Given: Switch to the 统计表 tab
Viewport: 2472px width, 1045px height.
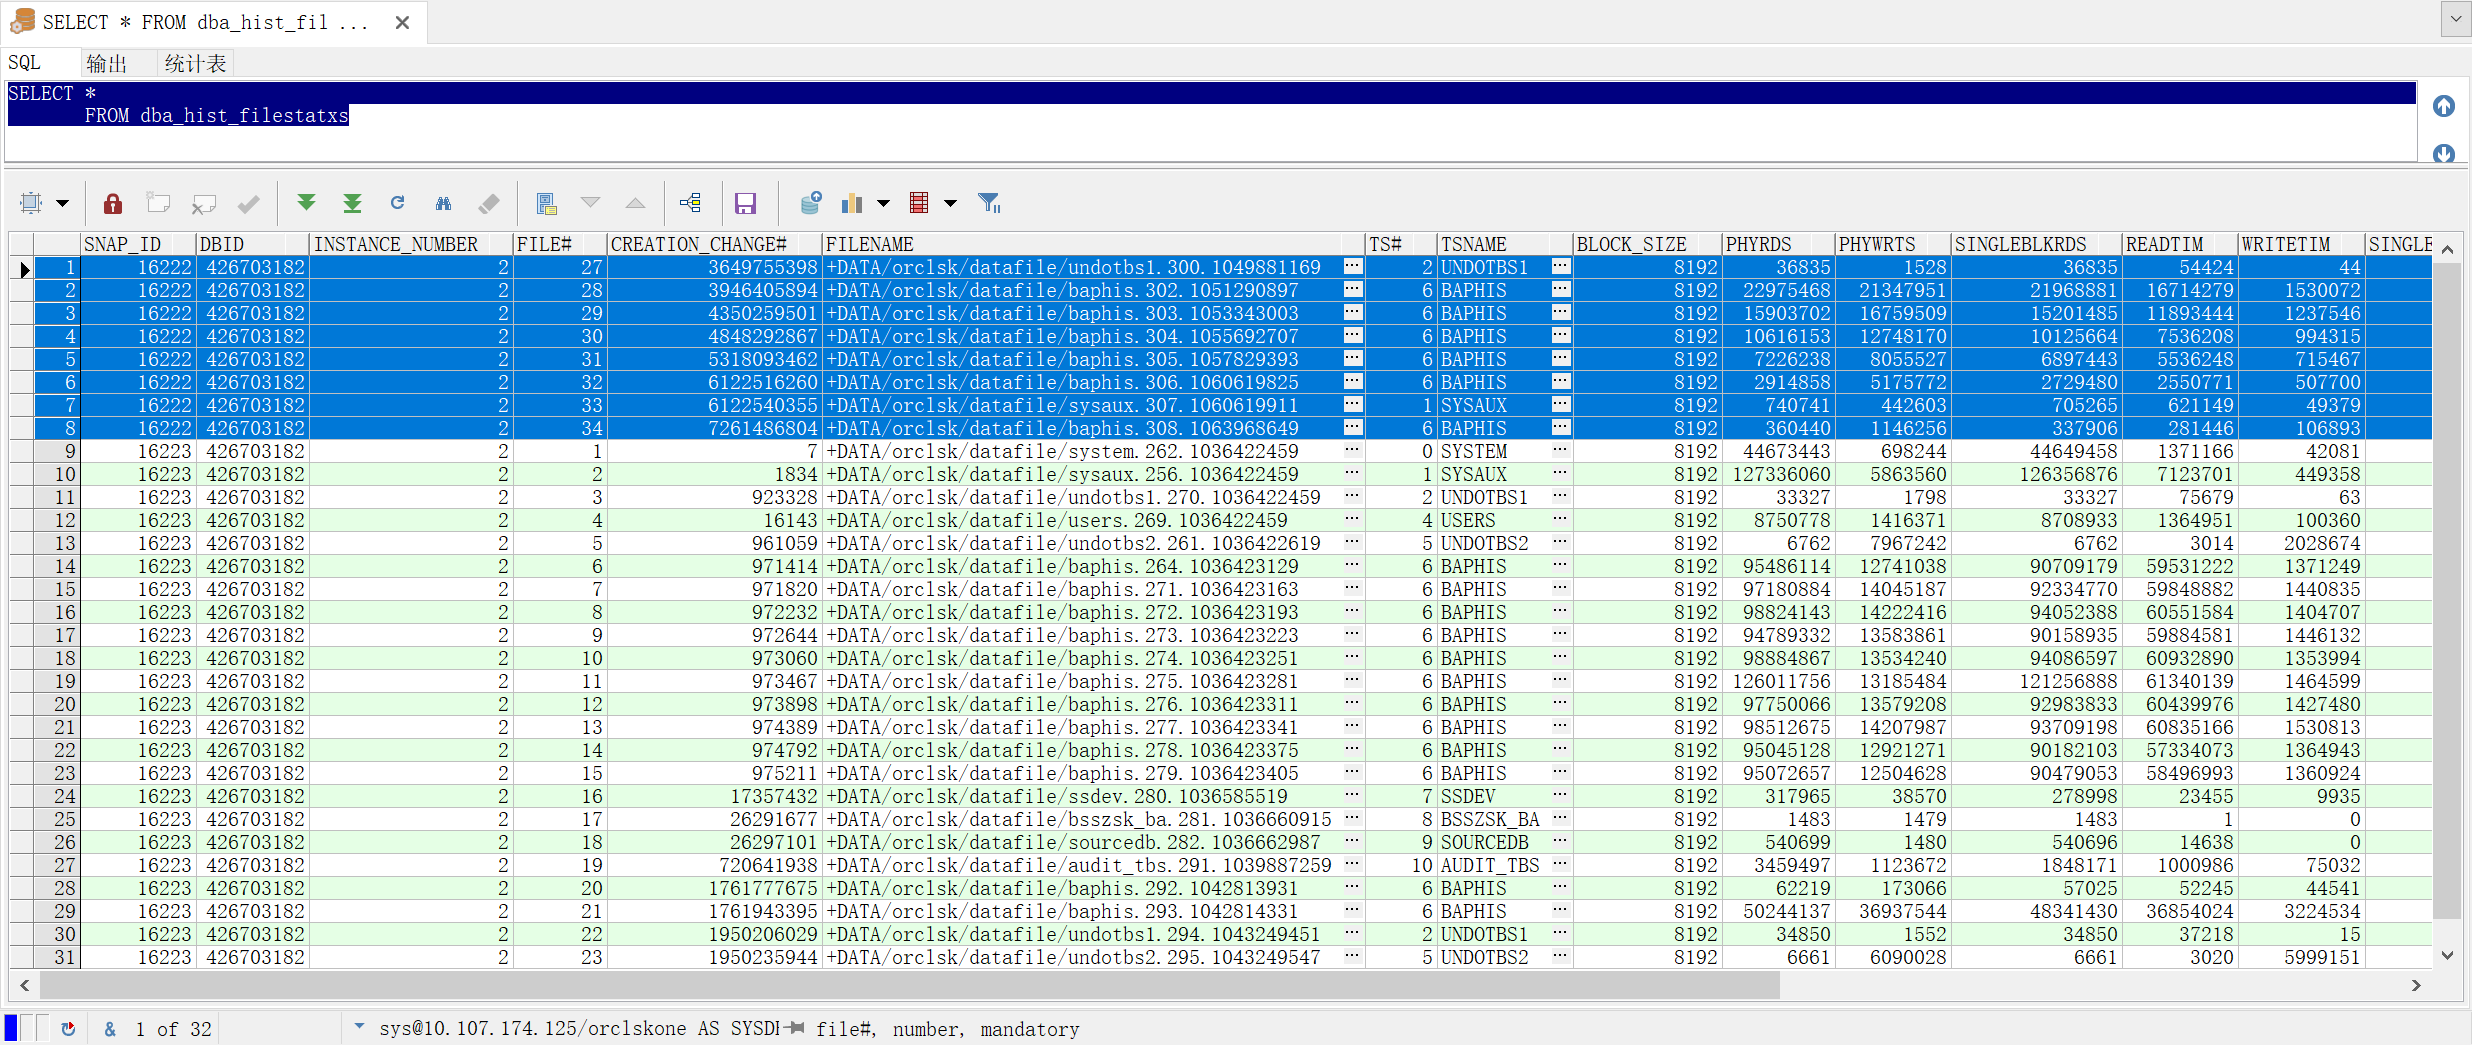Looking at the screenshot, I should (196, 63).
